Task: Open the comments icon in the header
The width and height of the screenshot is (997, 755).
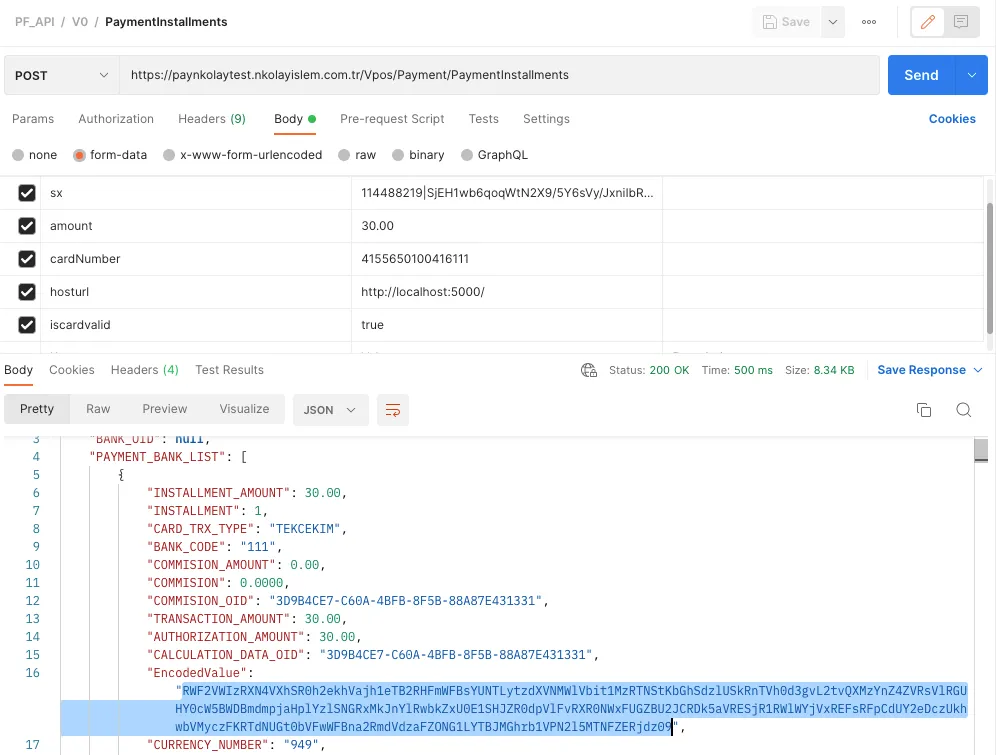Action: tap(961, 22)
